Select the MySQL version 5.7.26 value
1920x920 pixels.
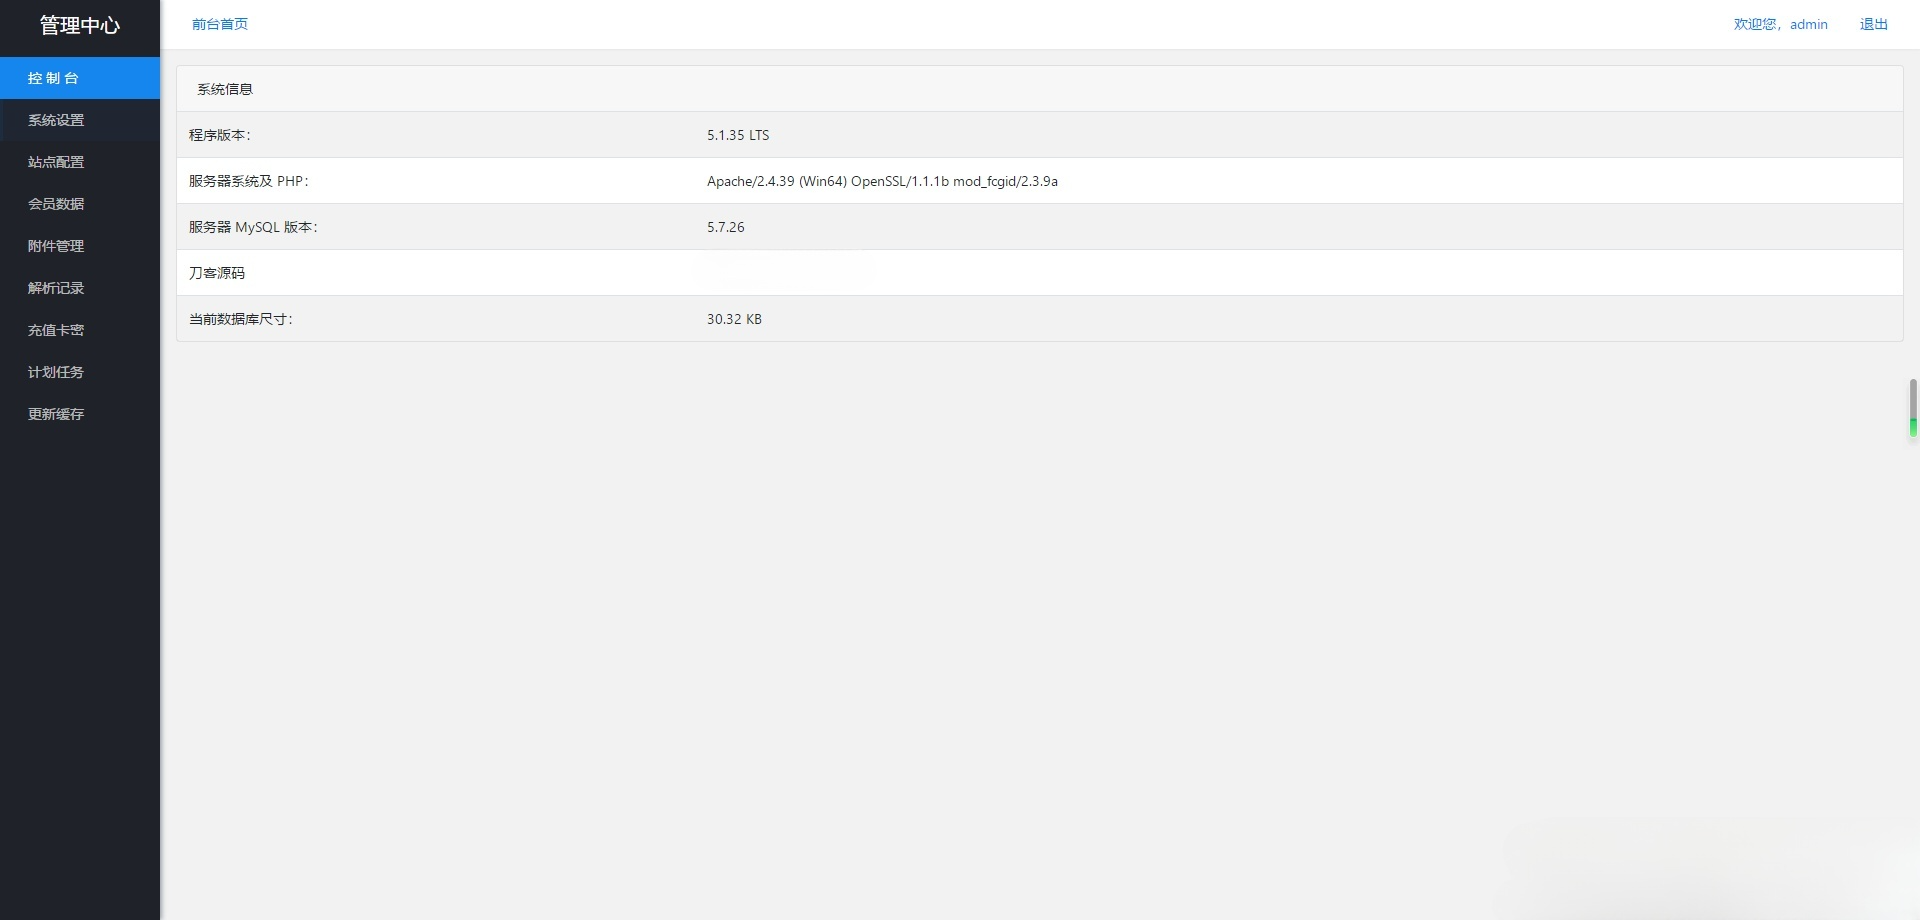[x=726, y=227]
